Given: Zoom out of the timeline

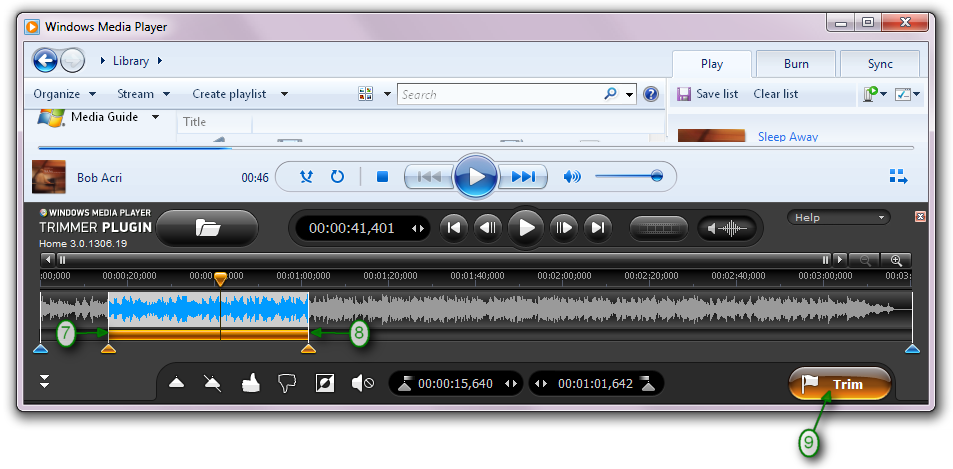Looking at the screenshot, I should pyautogui.click(x=864, y=260).
